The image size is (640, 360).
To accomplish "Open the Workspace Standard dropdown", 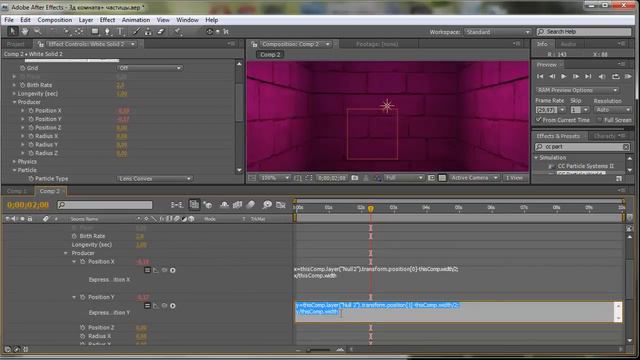I will (x=498, y=32).
